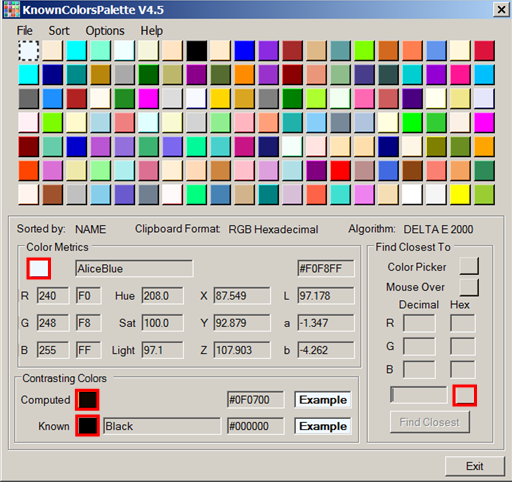
Task: Toggle the Mouse Over button
Action: pos(469,287)
